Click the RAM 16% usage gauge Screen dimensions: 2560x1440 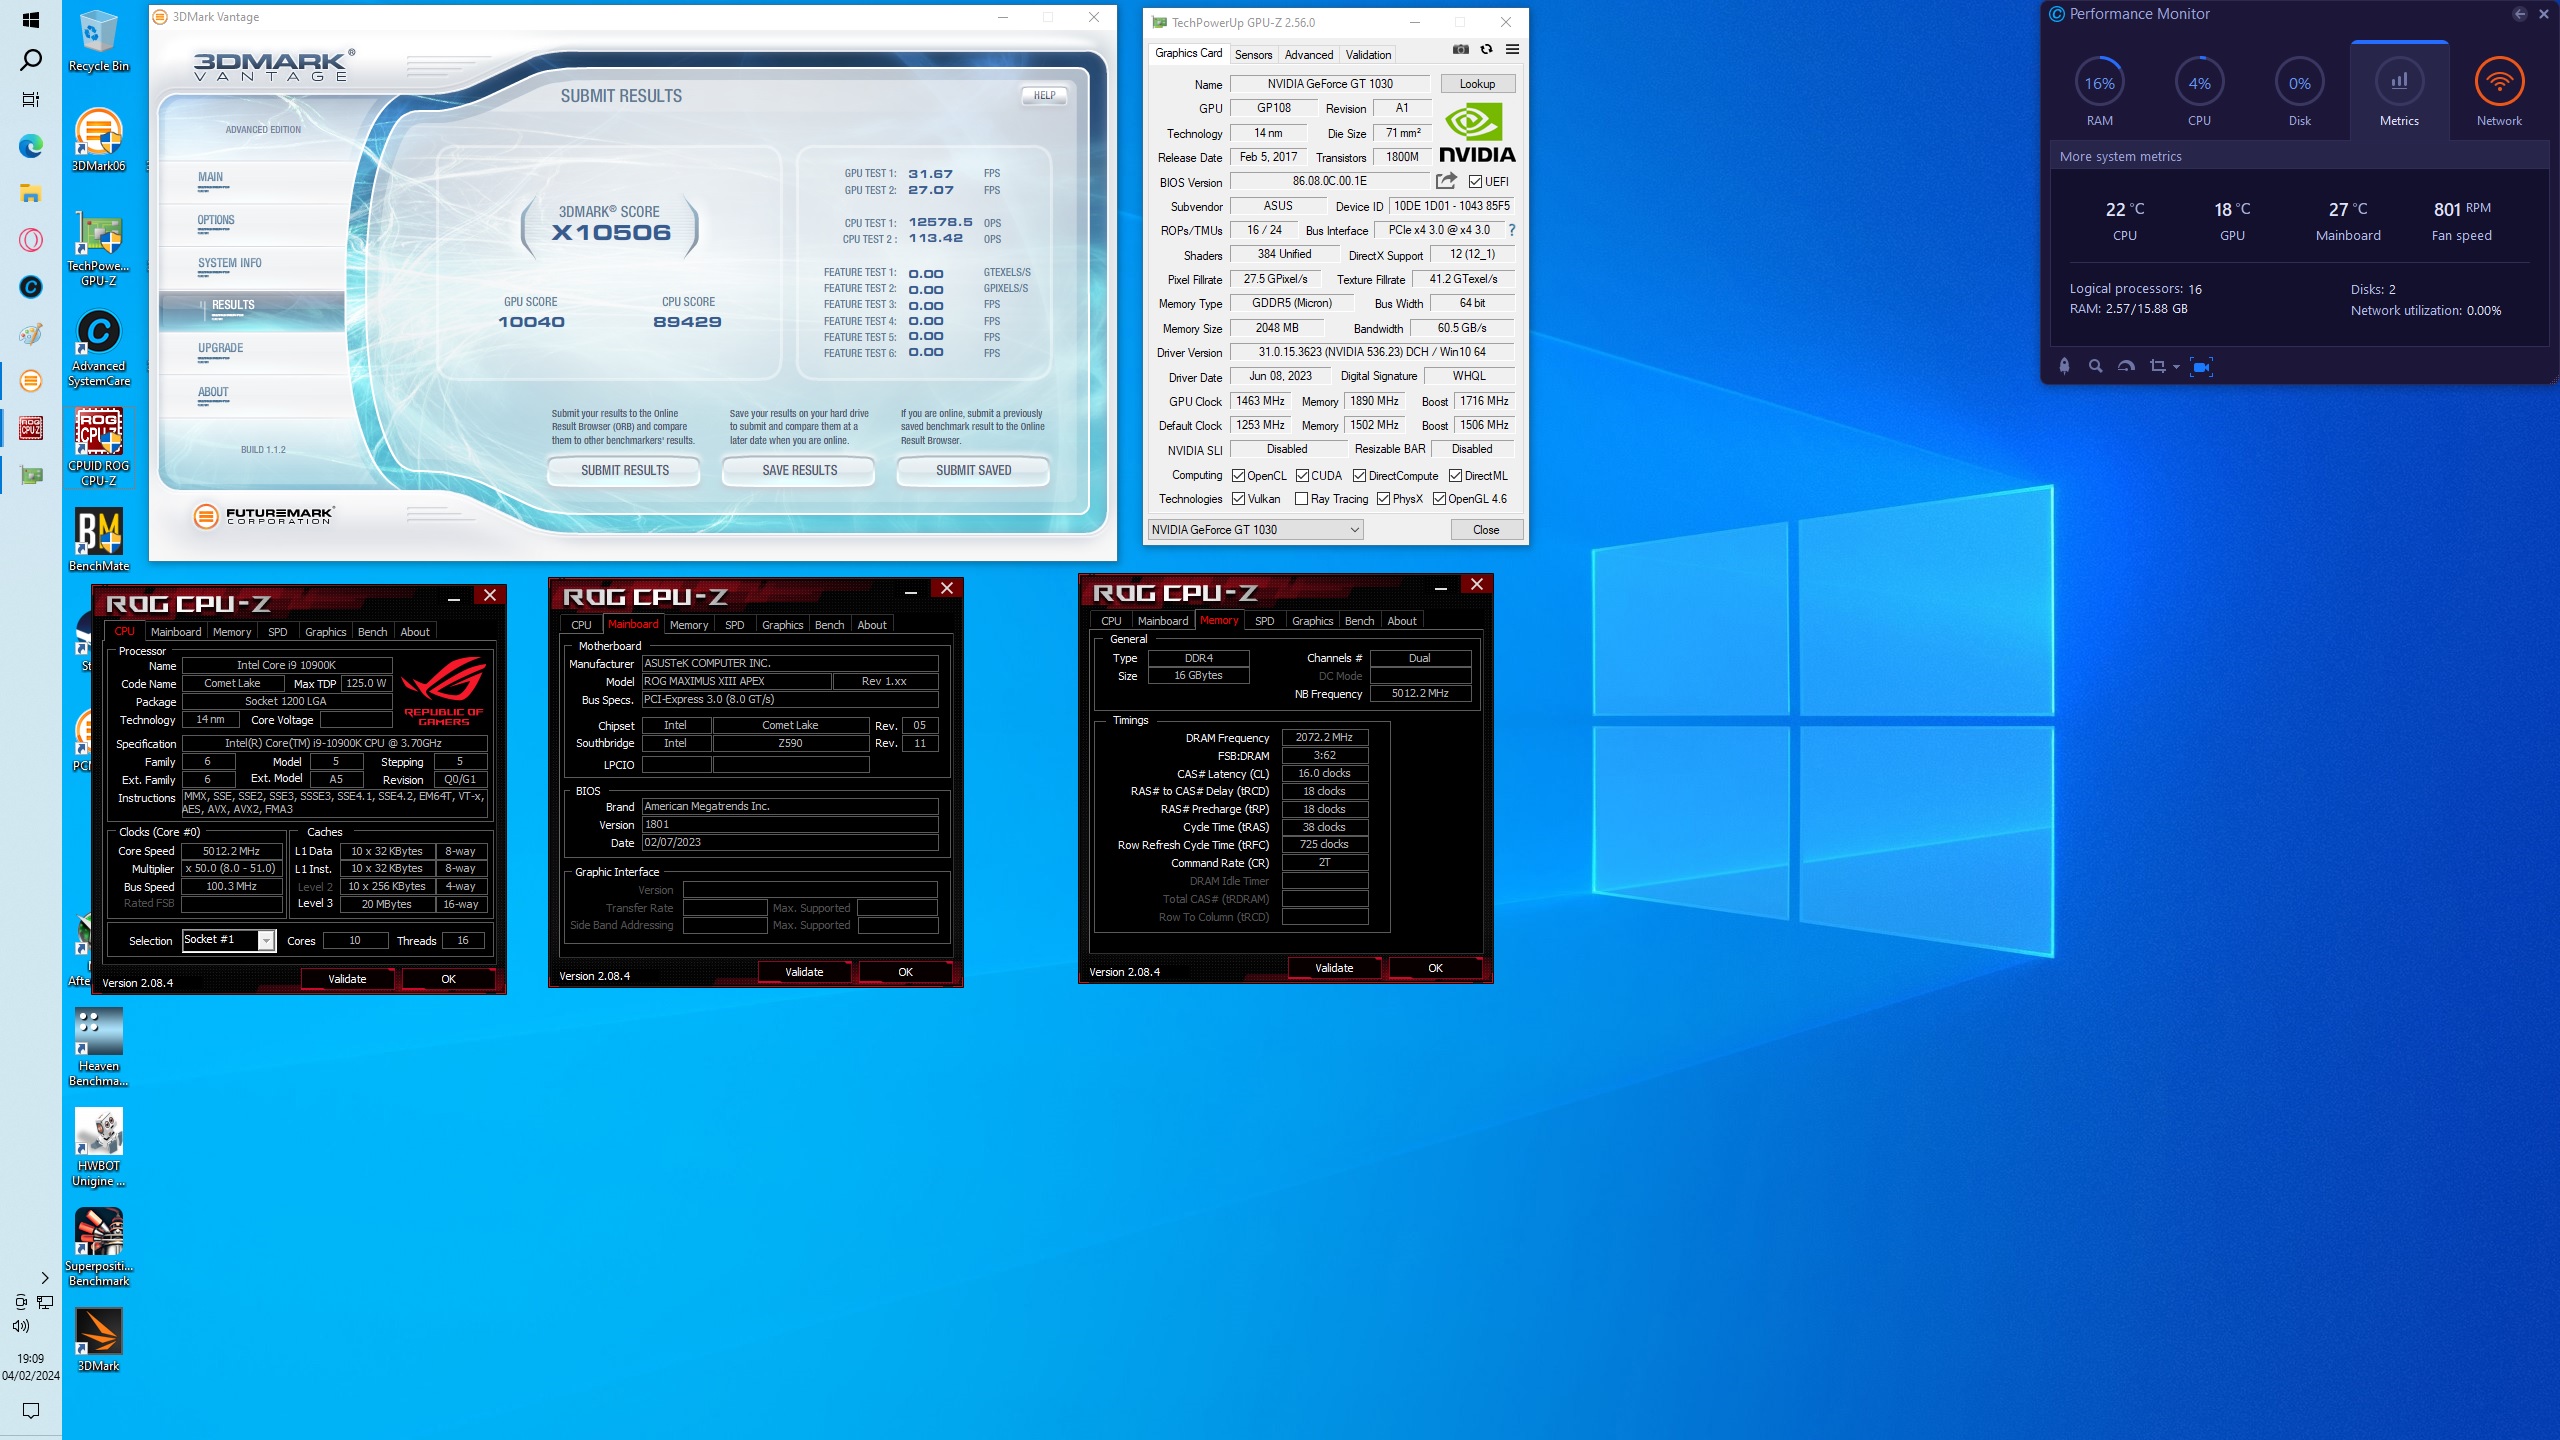(2099, 83)
